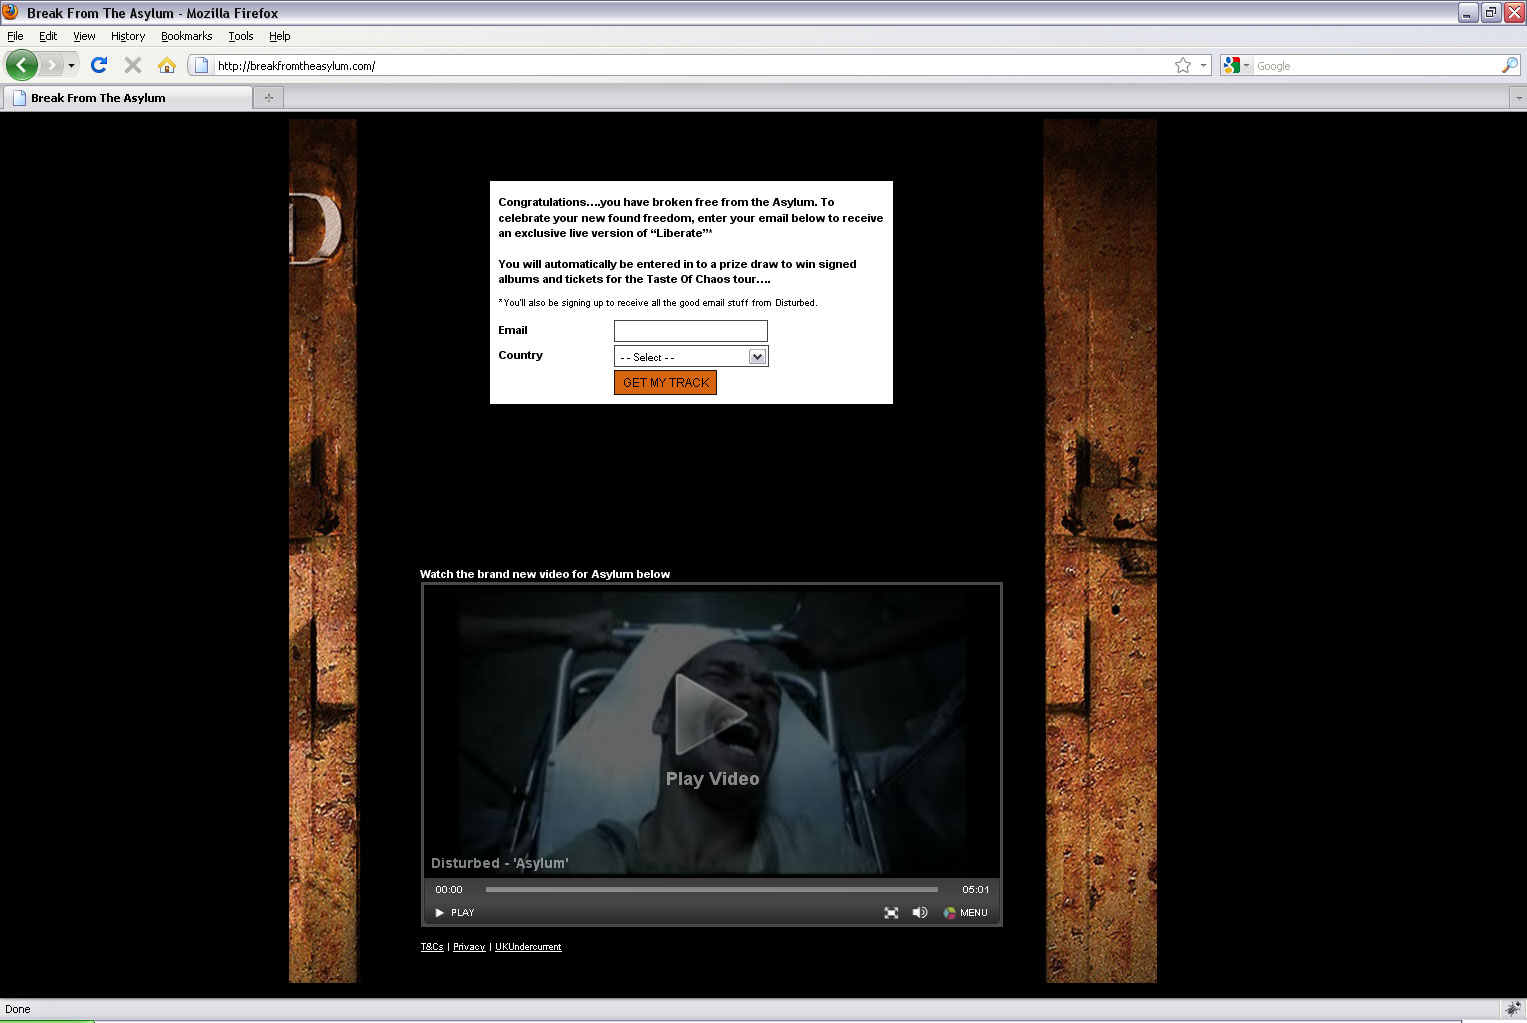Open the Country select dropdown
This screenshot has width=1527, height=1023.
point(691,357)
